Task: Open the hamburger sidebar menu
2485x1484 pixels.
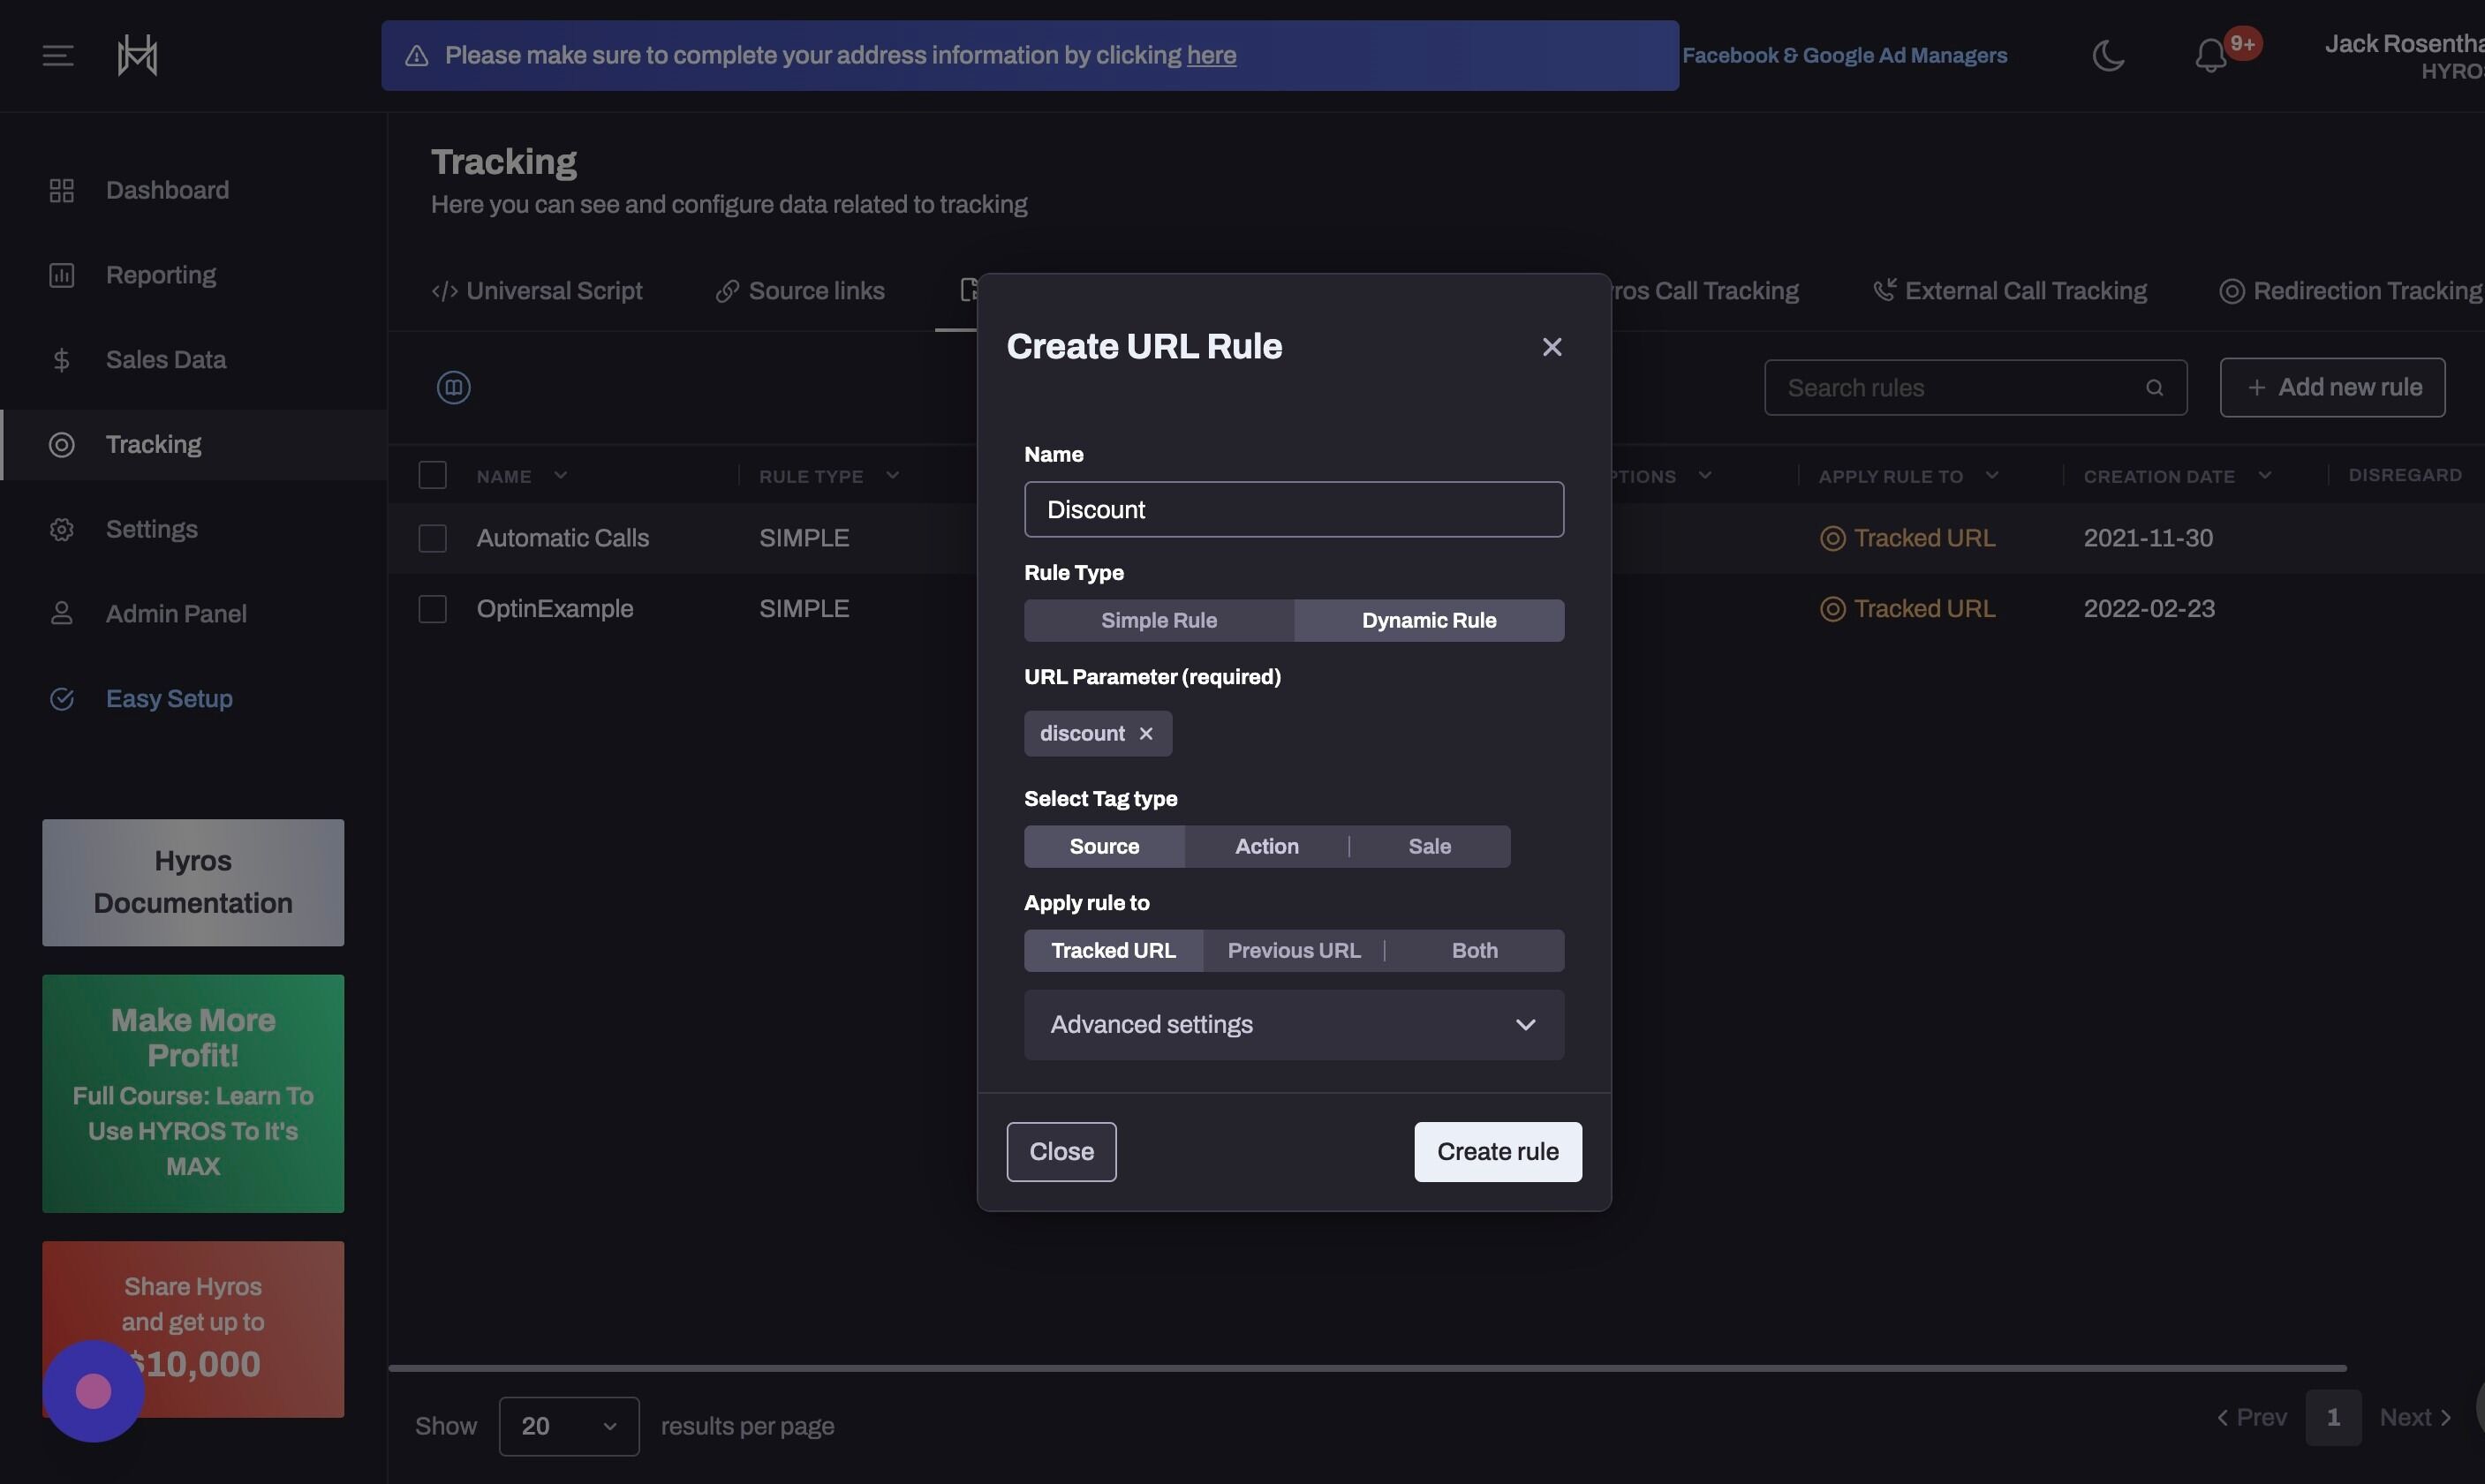Action: point(58,55)
